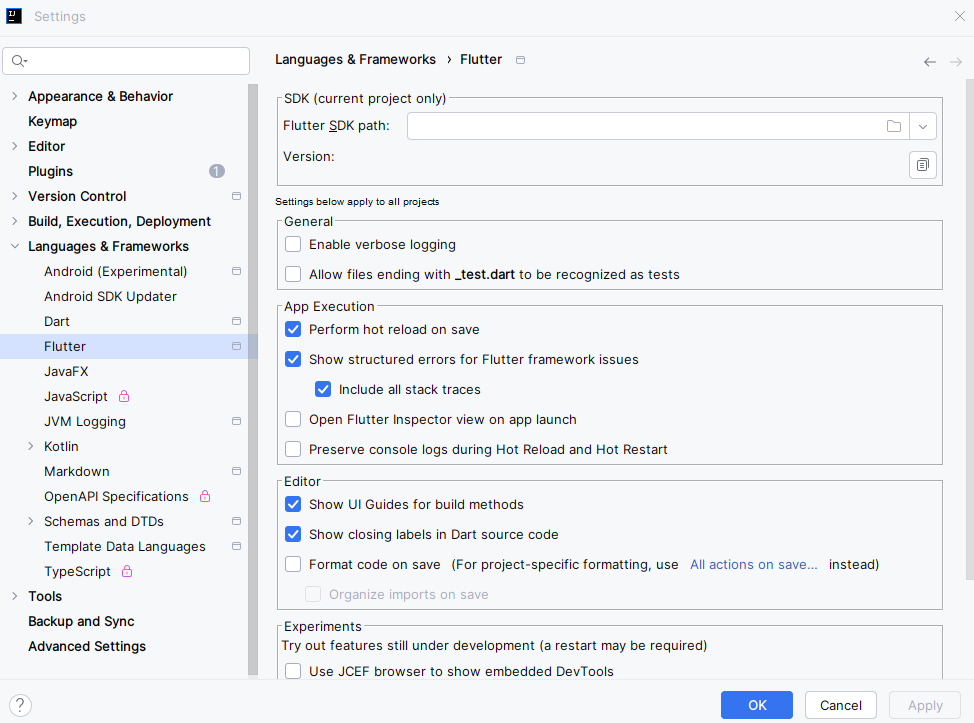Click the lock icon next to TypeScript
974x723 pixels.
[x=127, y=571]
